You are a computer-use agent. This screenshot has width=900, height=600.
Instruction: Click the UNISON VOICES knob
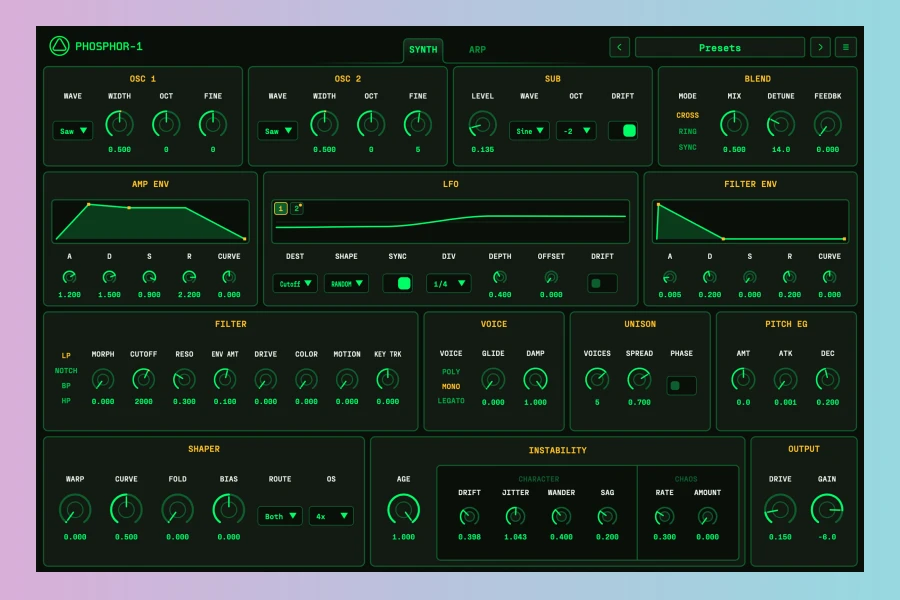point(597,380)
